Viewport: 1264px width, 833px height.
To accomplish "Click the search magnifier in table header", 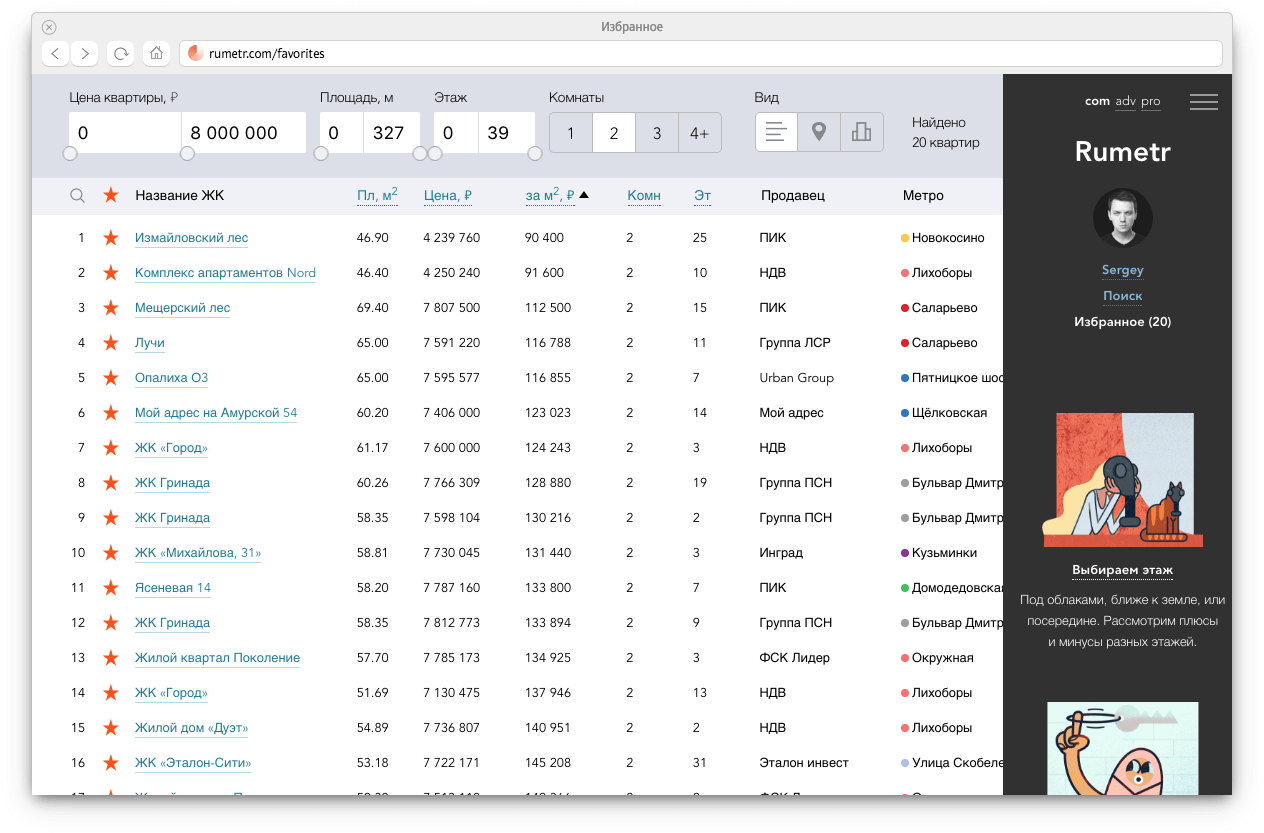I will 77,196.
